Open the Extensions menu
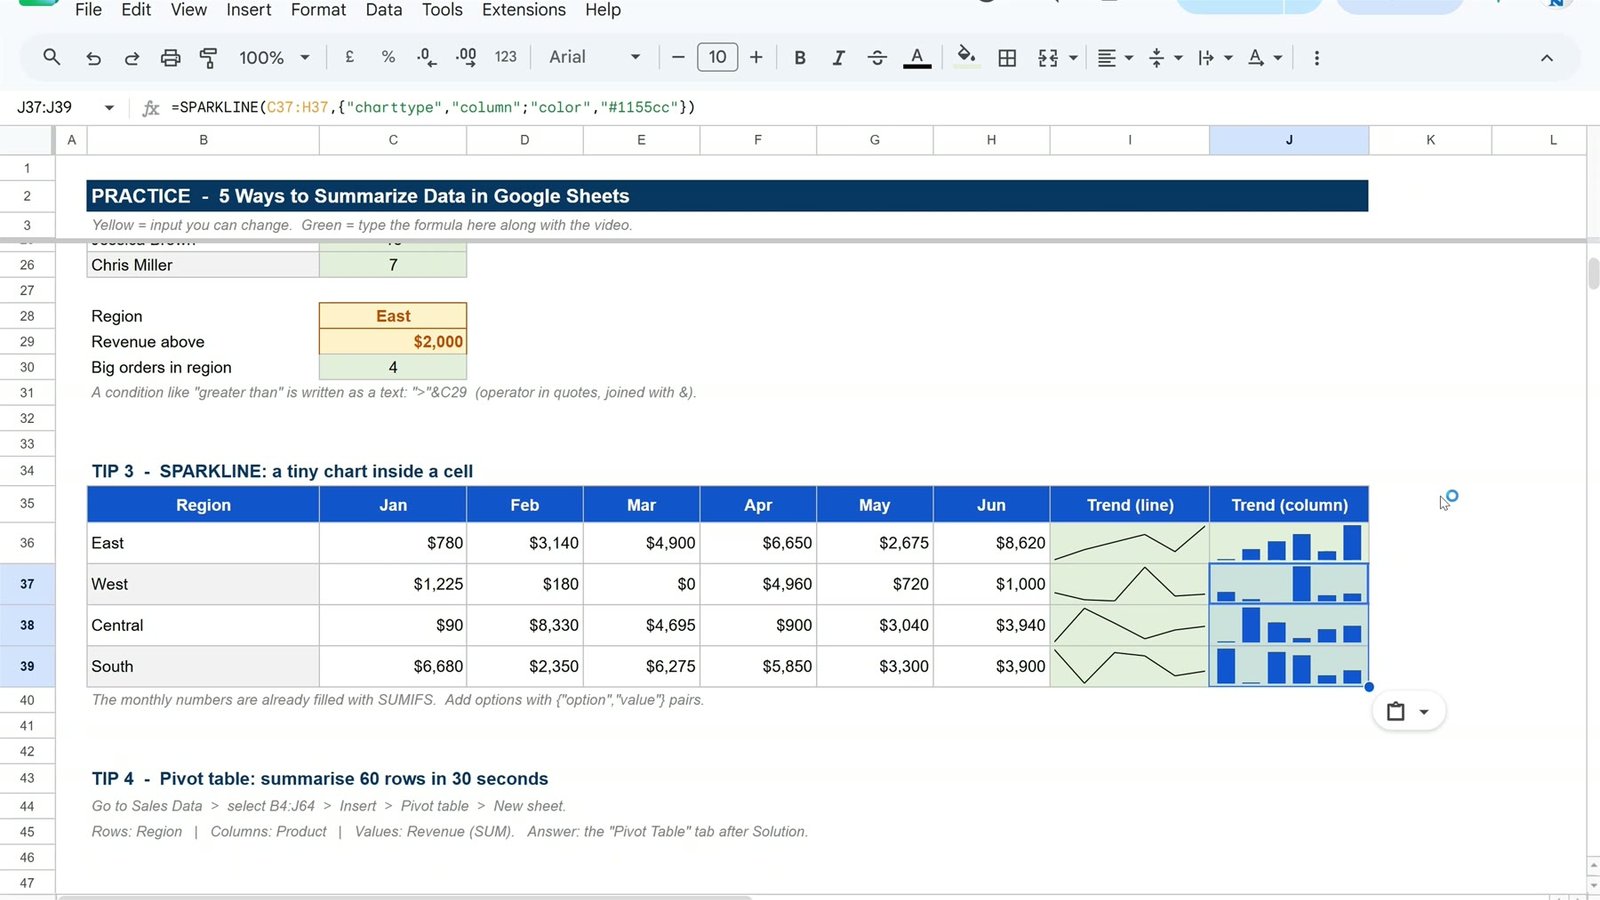The height and width of the screenshot is (900, 1600). 524,10
